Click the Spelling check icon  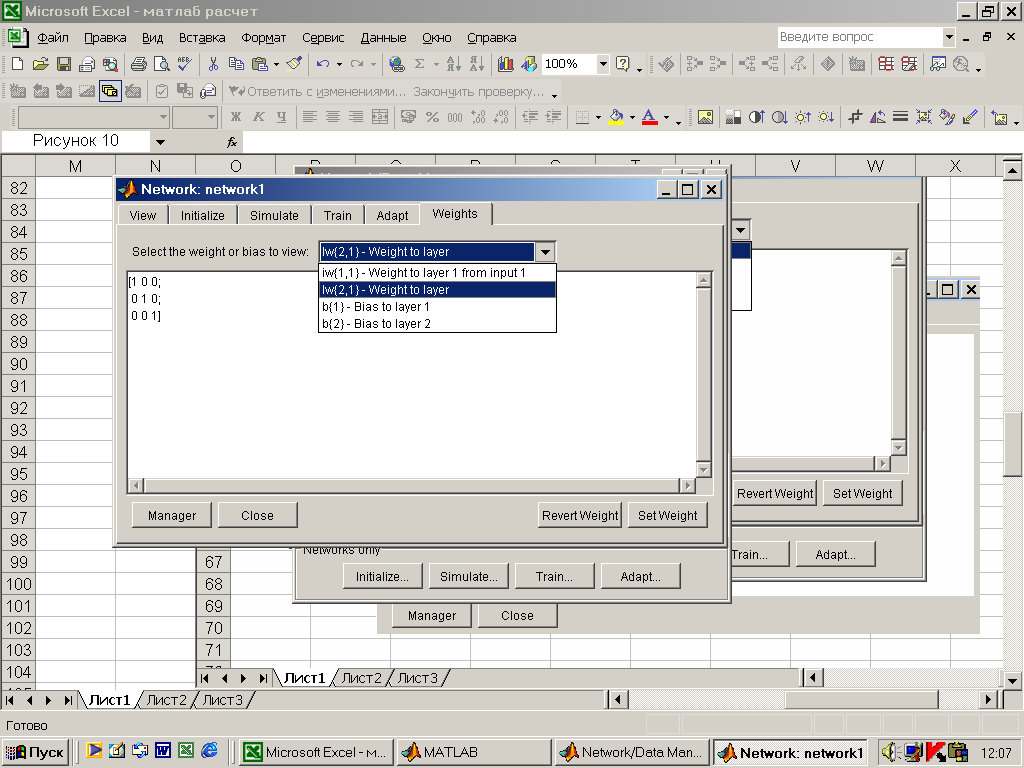[184, 63]
